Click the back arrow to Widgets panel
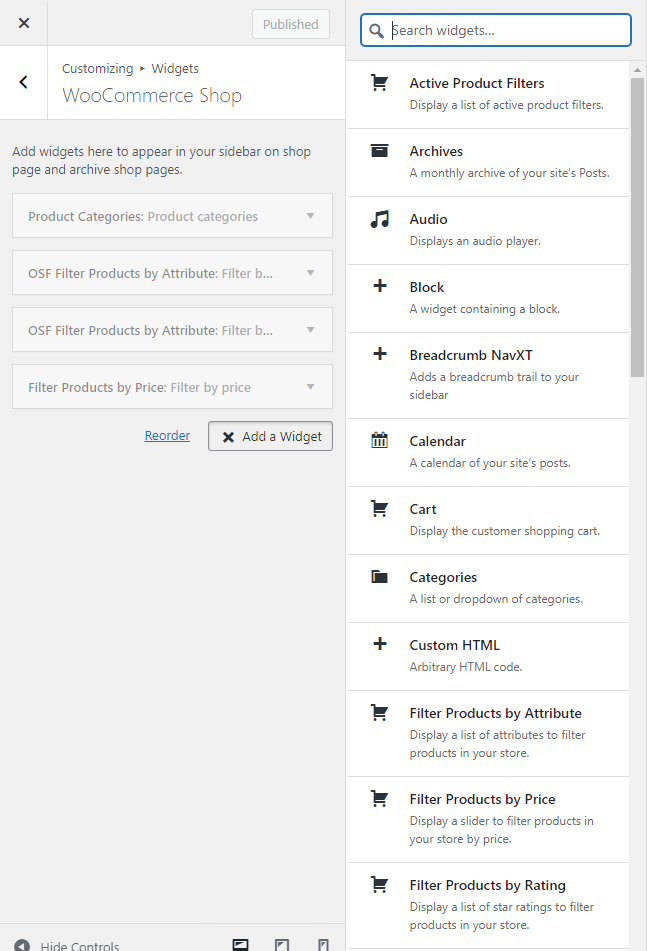 pyautogui.click(x=24, y=82)
